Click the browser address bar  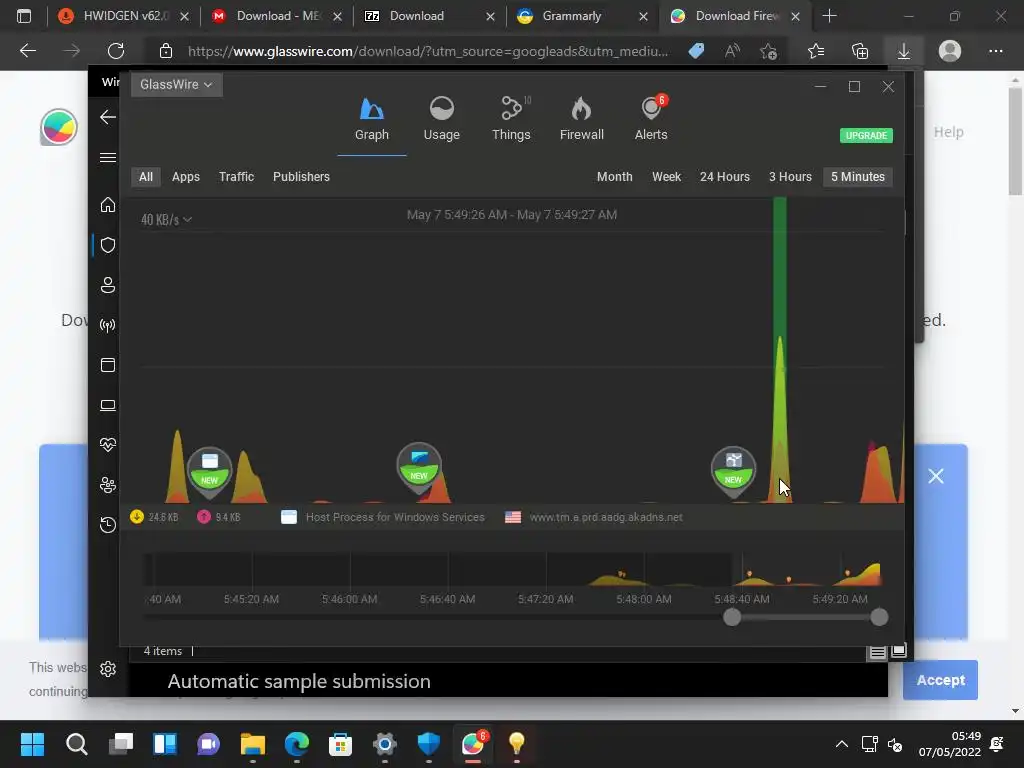coord(428,51)
